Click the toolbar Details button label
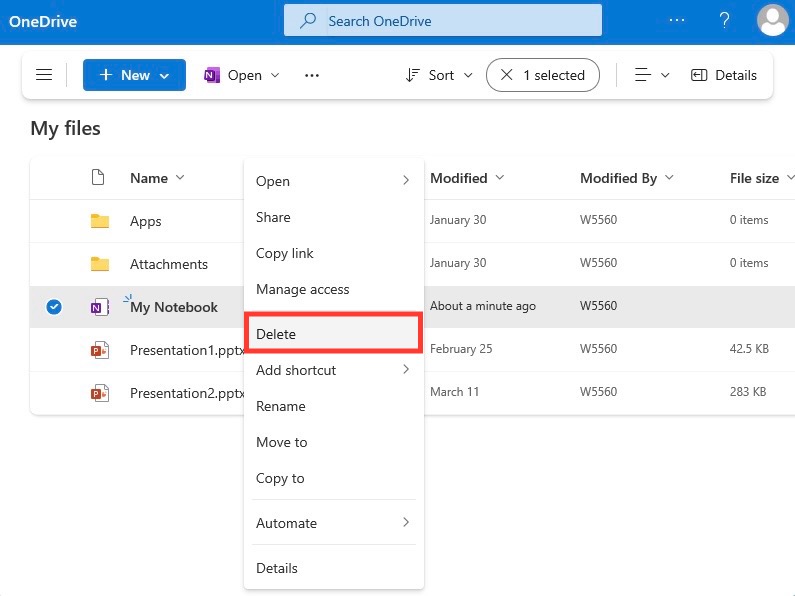This screenshot has width=795, height=596. click(x=736, y=75)
